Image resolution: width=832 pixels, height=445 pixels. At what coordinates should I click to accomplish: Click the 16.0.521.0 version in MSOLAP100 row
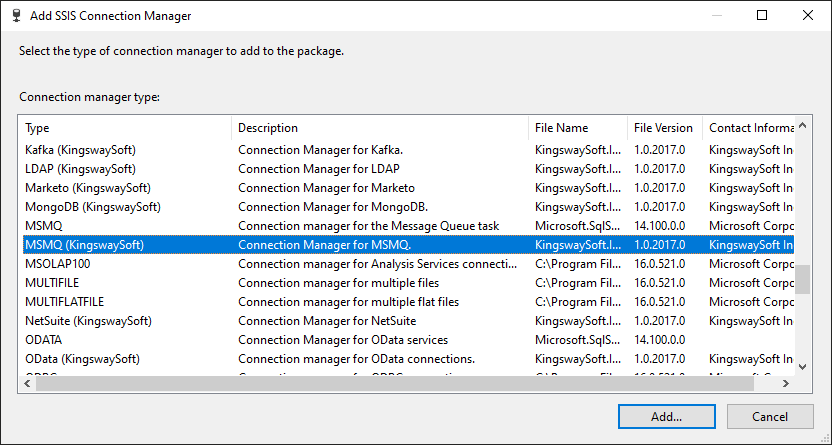click(x=660, y=264)
